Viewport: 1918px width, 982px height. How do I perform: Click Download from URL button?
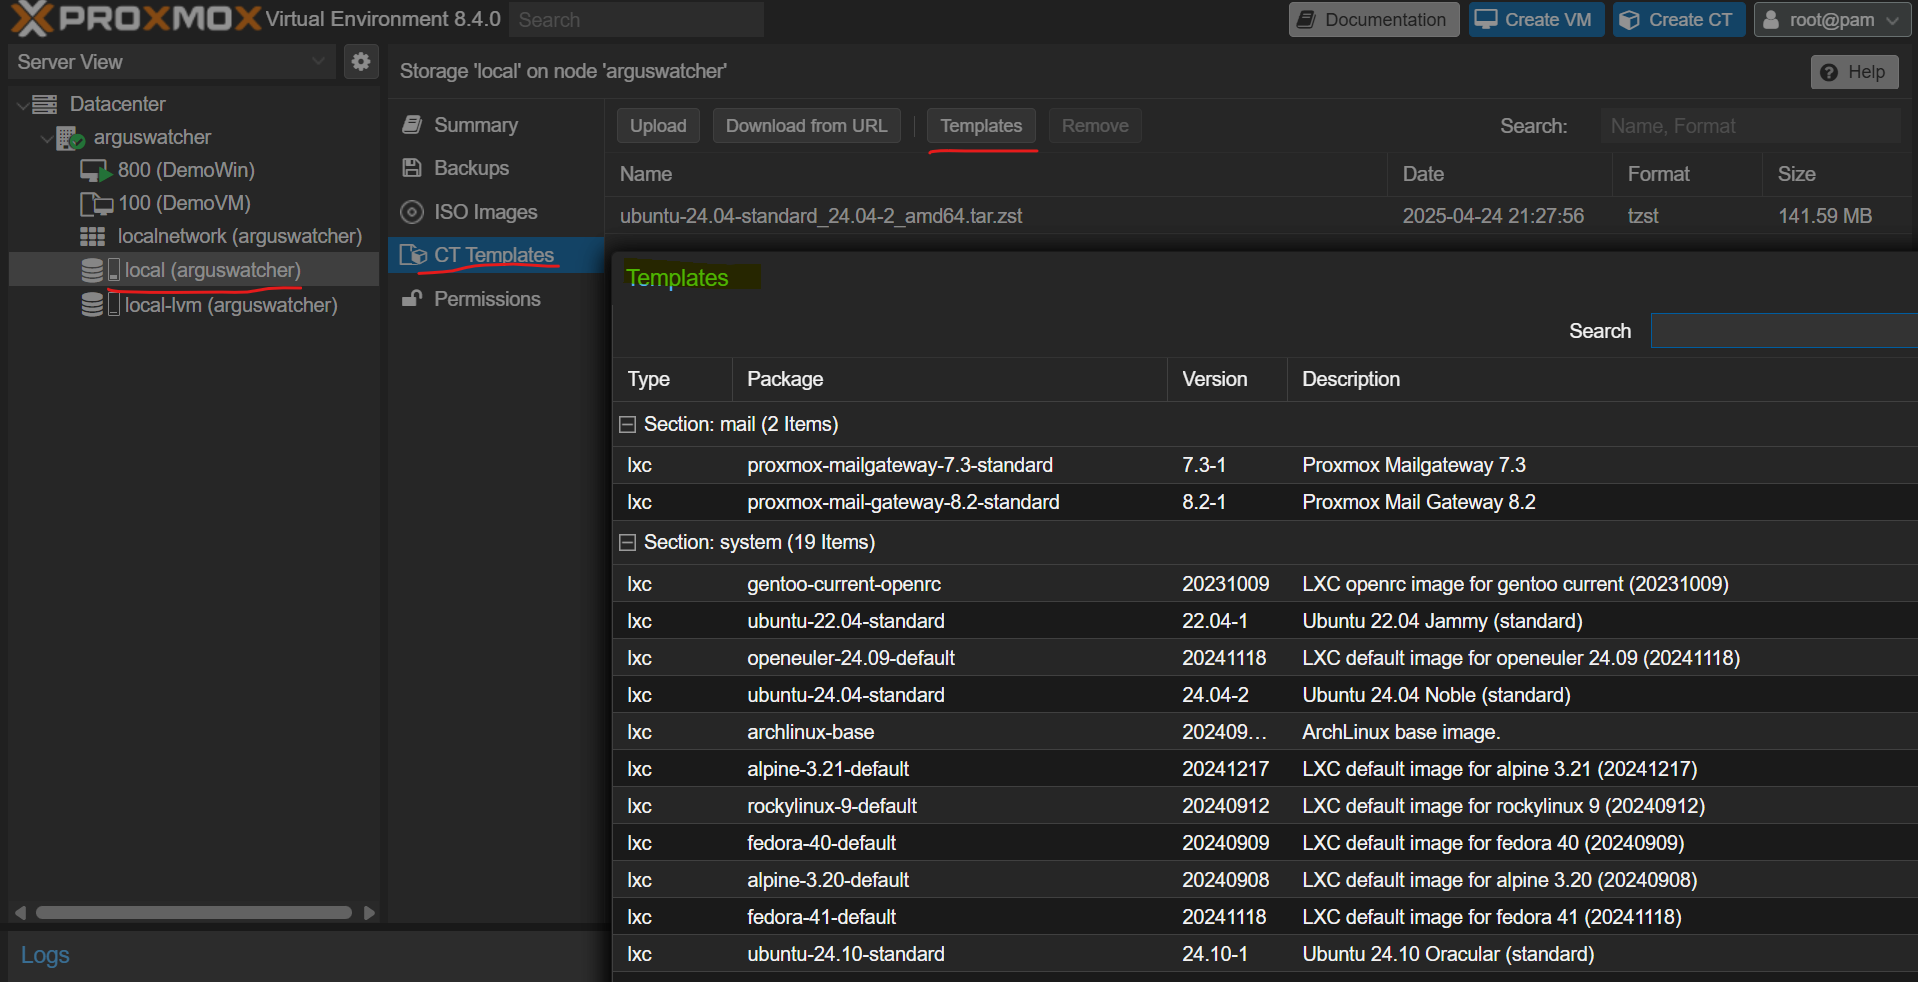(806, 126)
